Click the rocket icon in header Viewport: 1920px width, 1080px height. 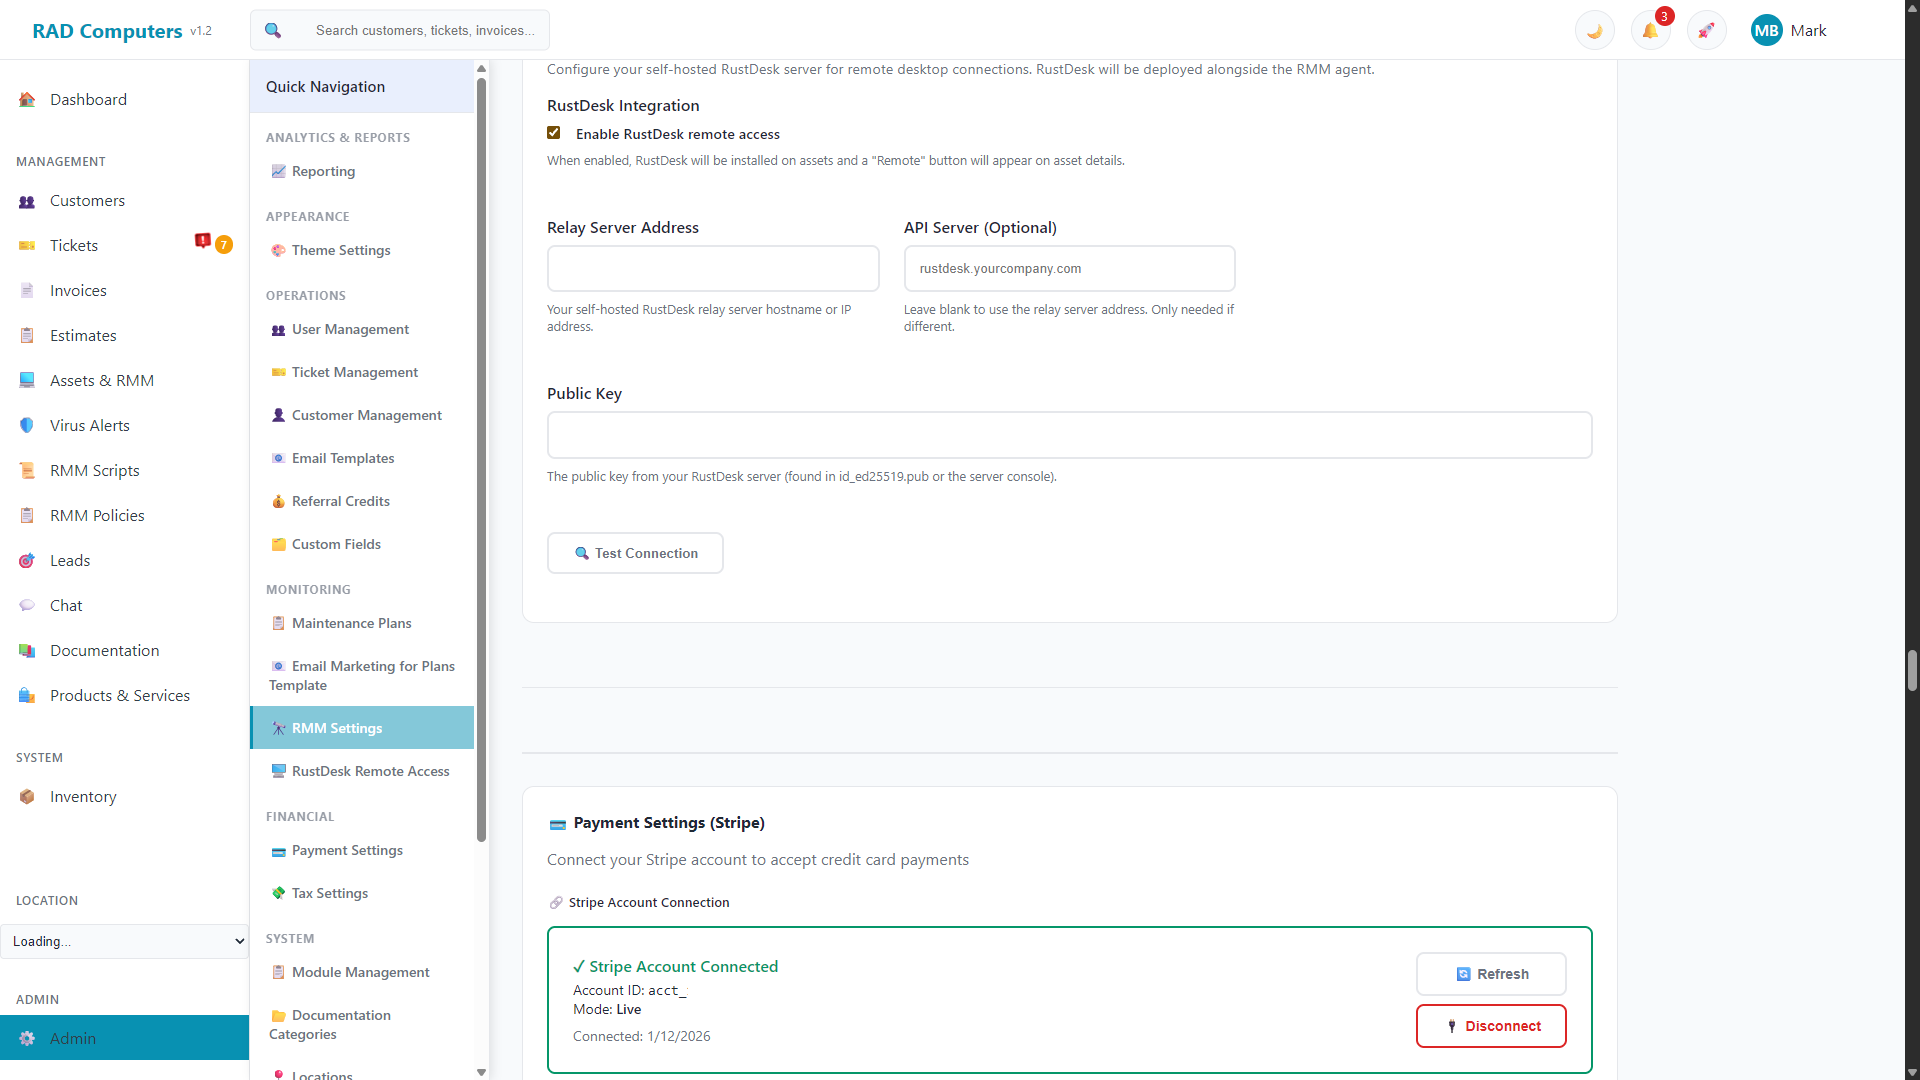(x=1706, y=31)
